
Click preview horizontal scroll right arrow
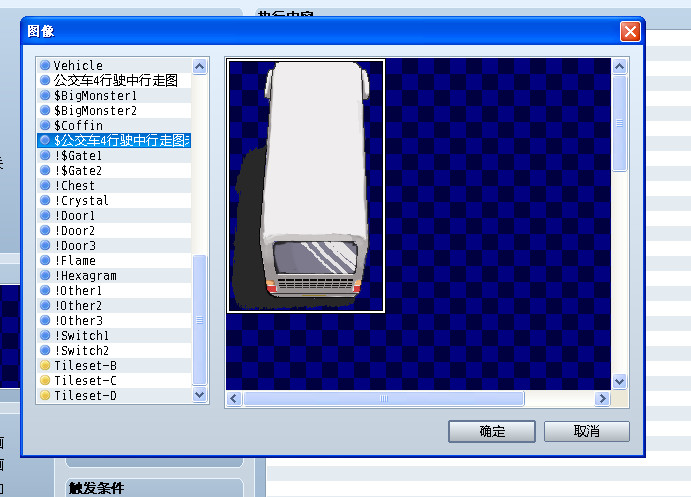[x=602, y=399]
